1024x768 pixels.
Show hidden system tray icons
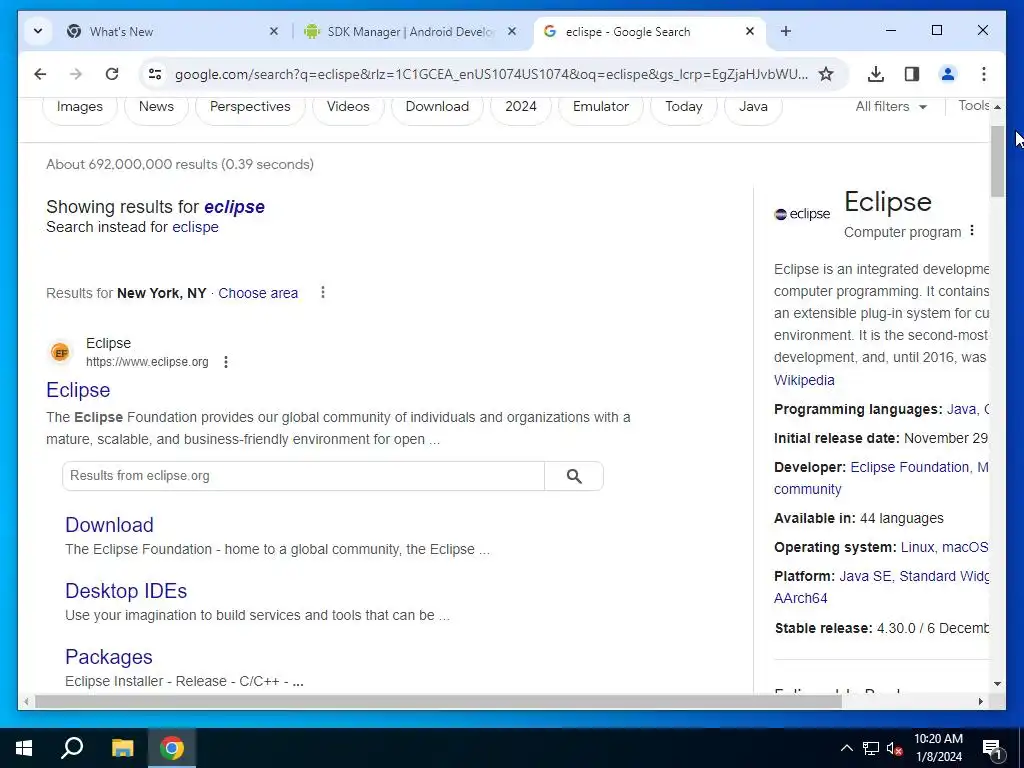846,748
